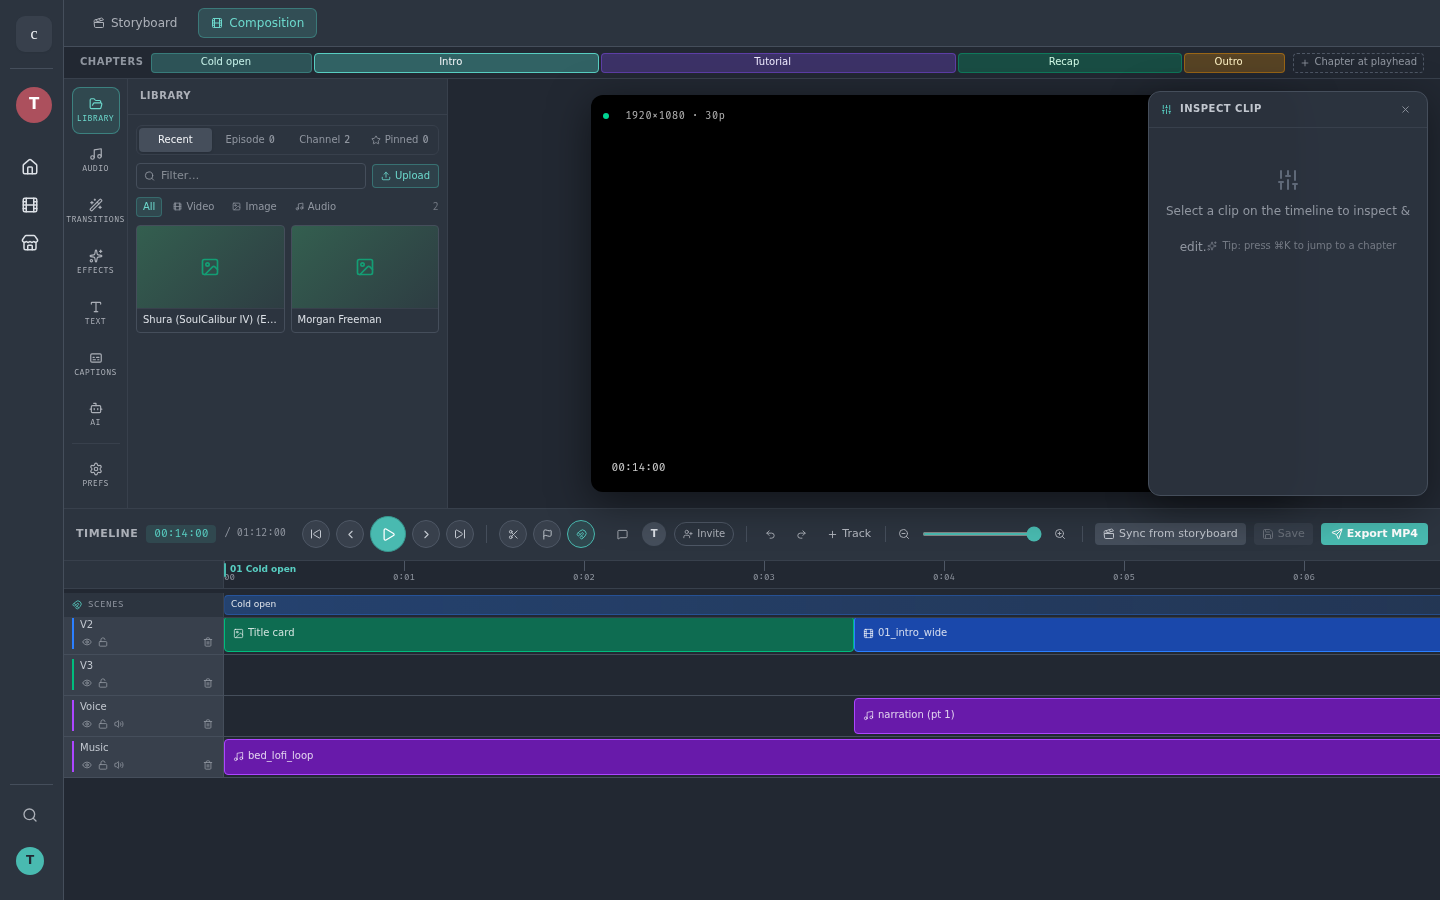
Task: Open the AI assistant panel
Action: coord(96,414)
